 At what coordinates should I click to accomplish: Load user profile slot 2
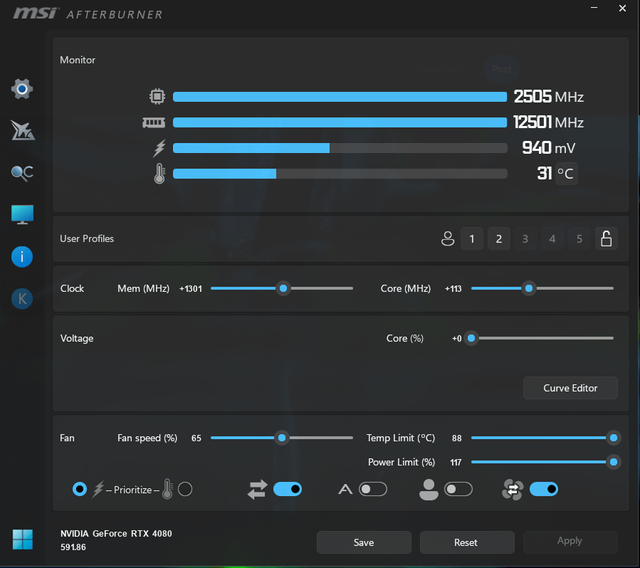tap(499, 239)
